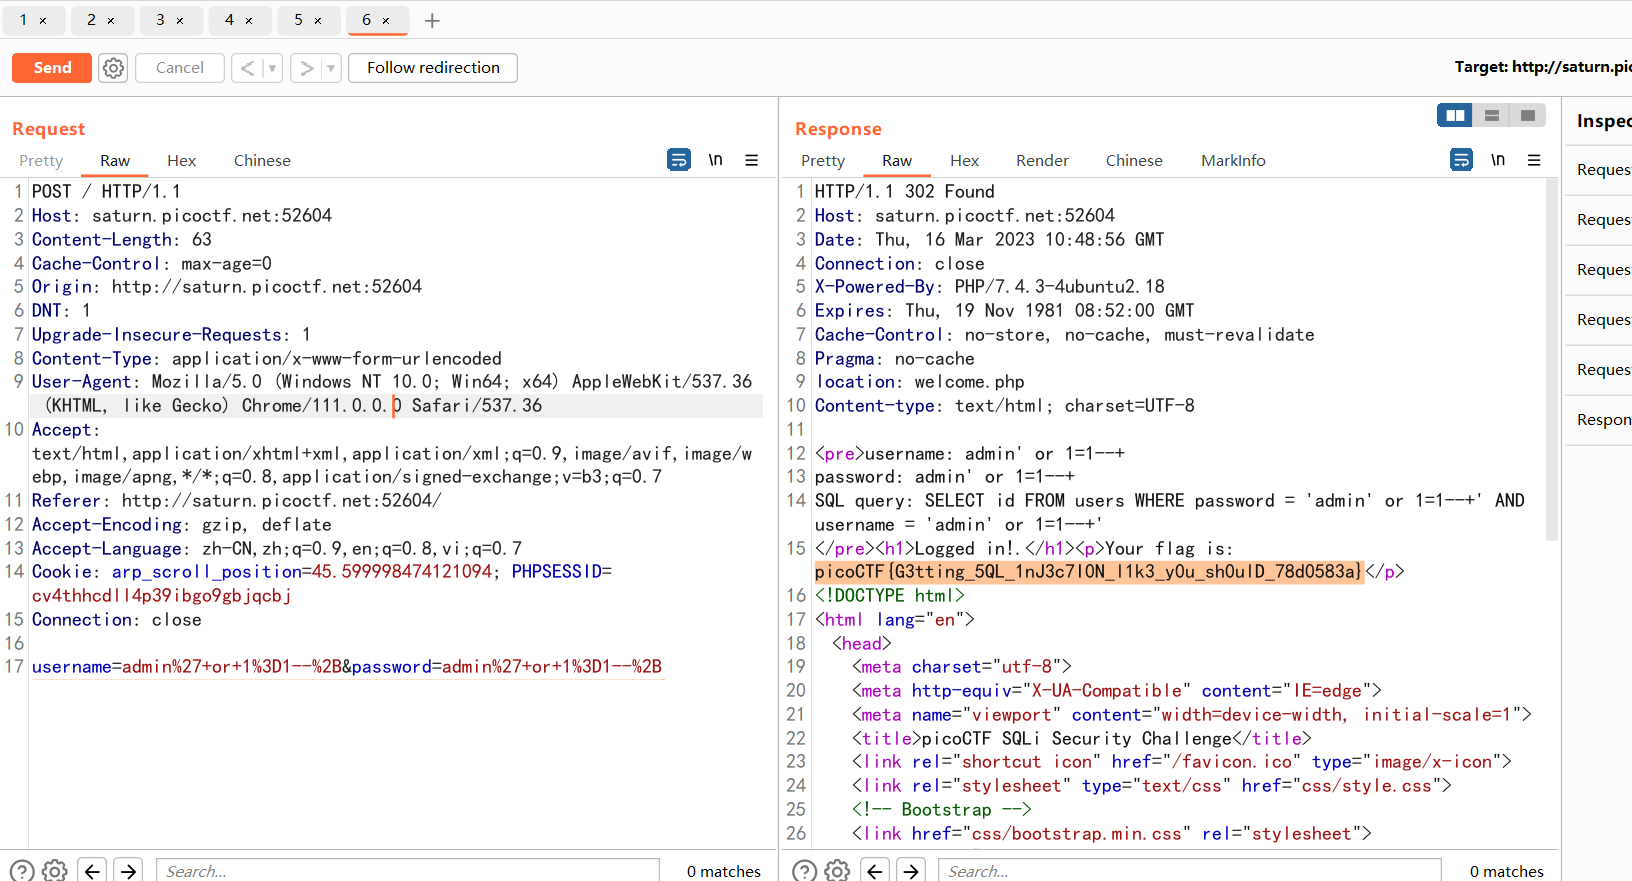
Task: Add a new Repeater tab
Action: click(432, 21)
